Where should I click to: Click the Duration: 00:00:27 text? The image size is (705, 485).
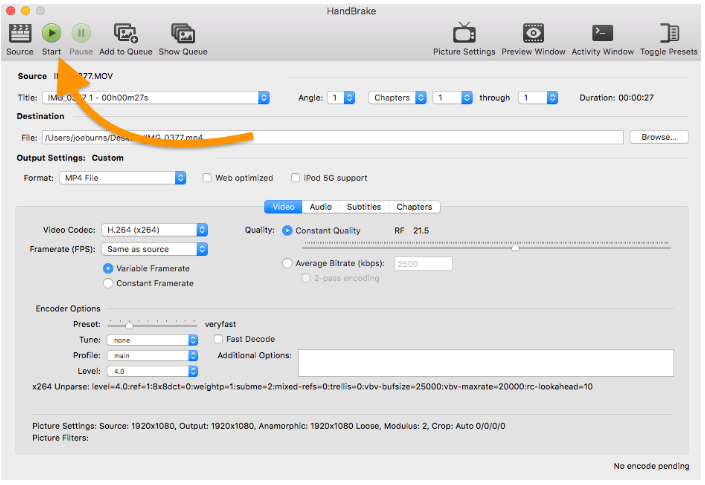(616, 98)
